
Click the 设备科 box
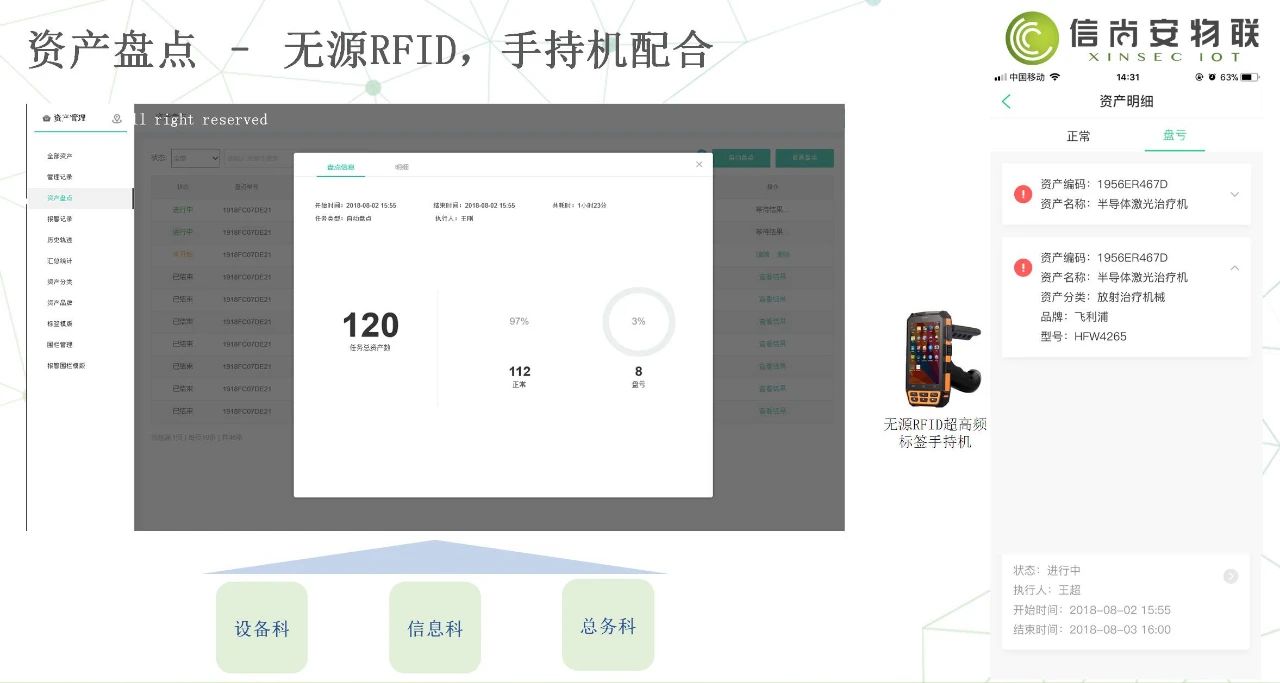coord(262,628)
